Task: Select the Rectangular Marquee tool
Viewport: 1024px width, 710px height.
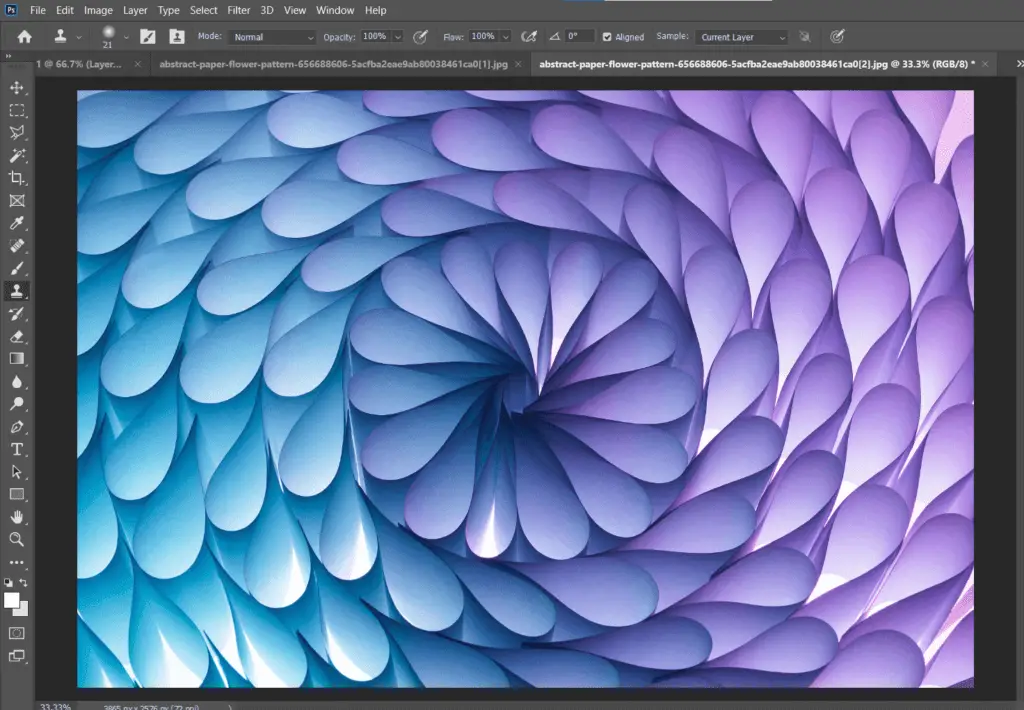Action: [x=17, y=110]
